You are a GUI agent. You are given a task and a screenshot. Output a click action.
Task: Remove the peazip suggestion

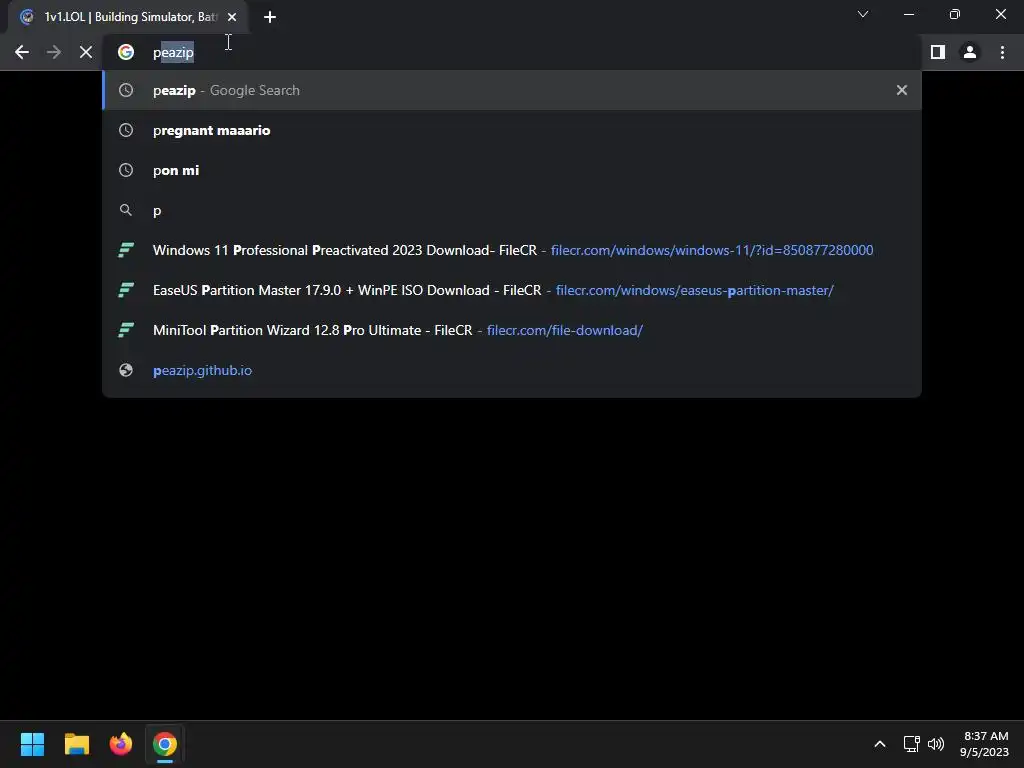(x=902, y=90)
